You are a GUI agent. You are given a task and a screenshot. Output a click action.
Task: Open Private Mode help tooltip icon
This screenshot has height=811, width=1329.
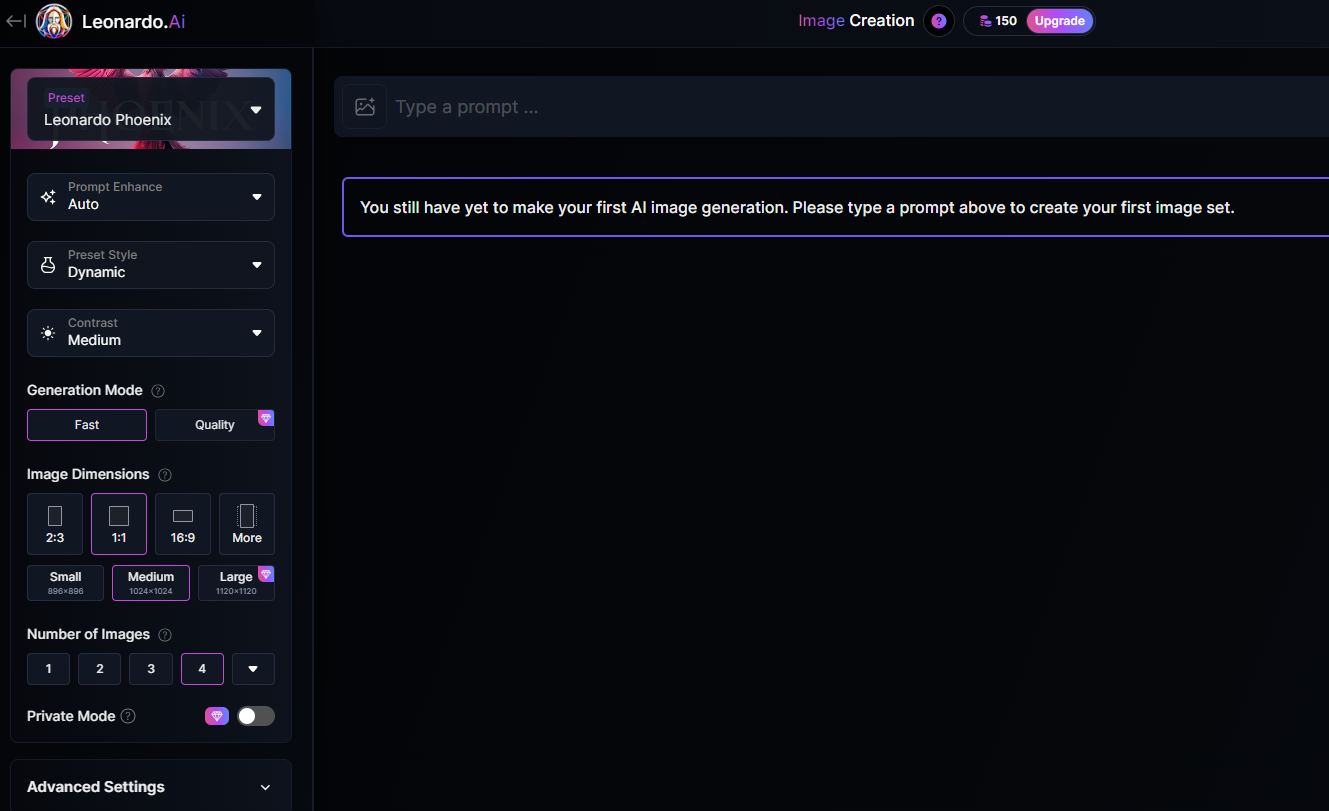(128, 716)
